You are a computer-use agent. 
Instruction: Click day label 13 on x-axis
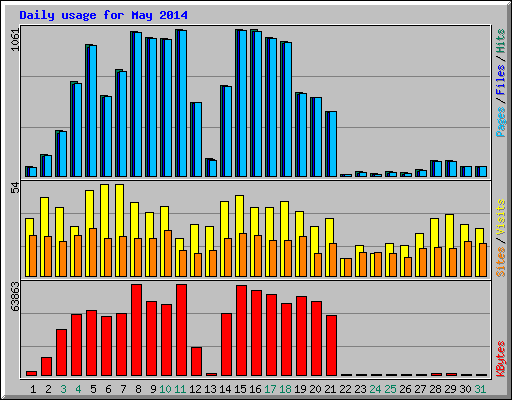click(x=210, y=389)
